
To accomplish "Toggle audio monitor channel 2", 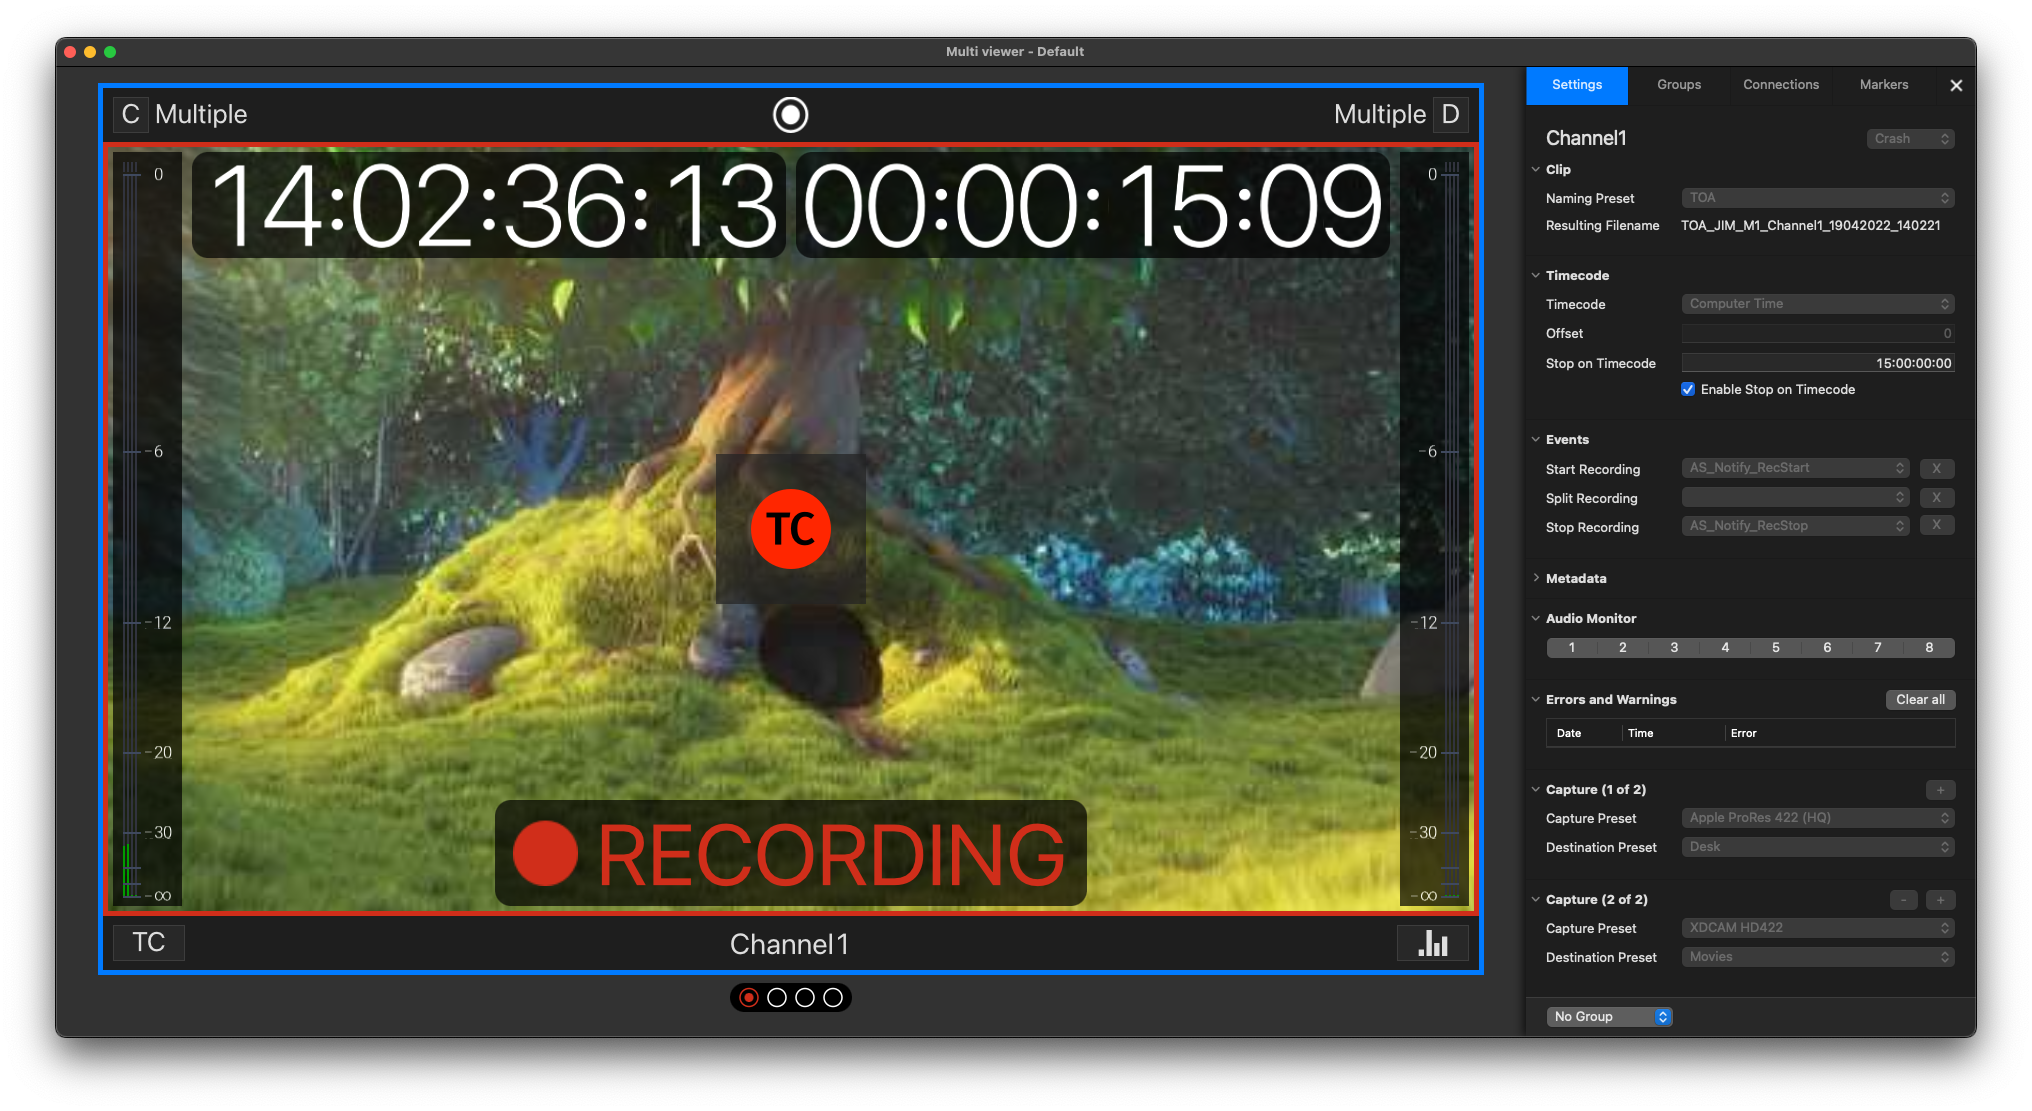I will (1623, 648).
